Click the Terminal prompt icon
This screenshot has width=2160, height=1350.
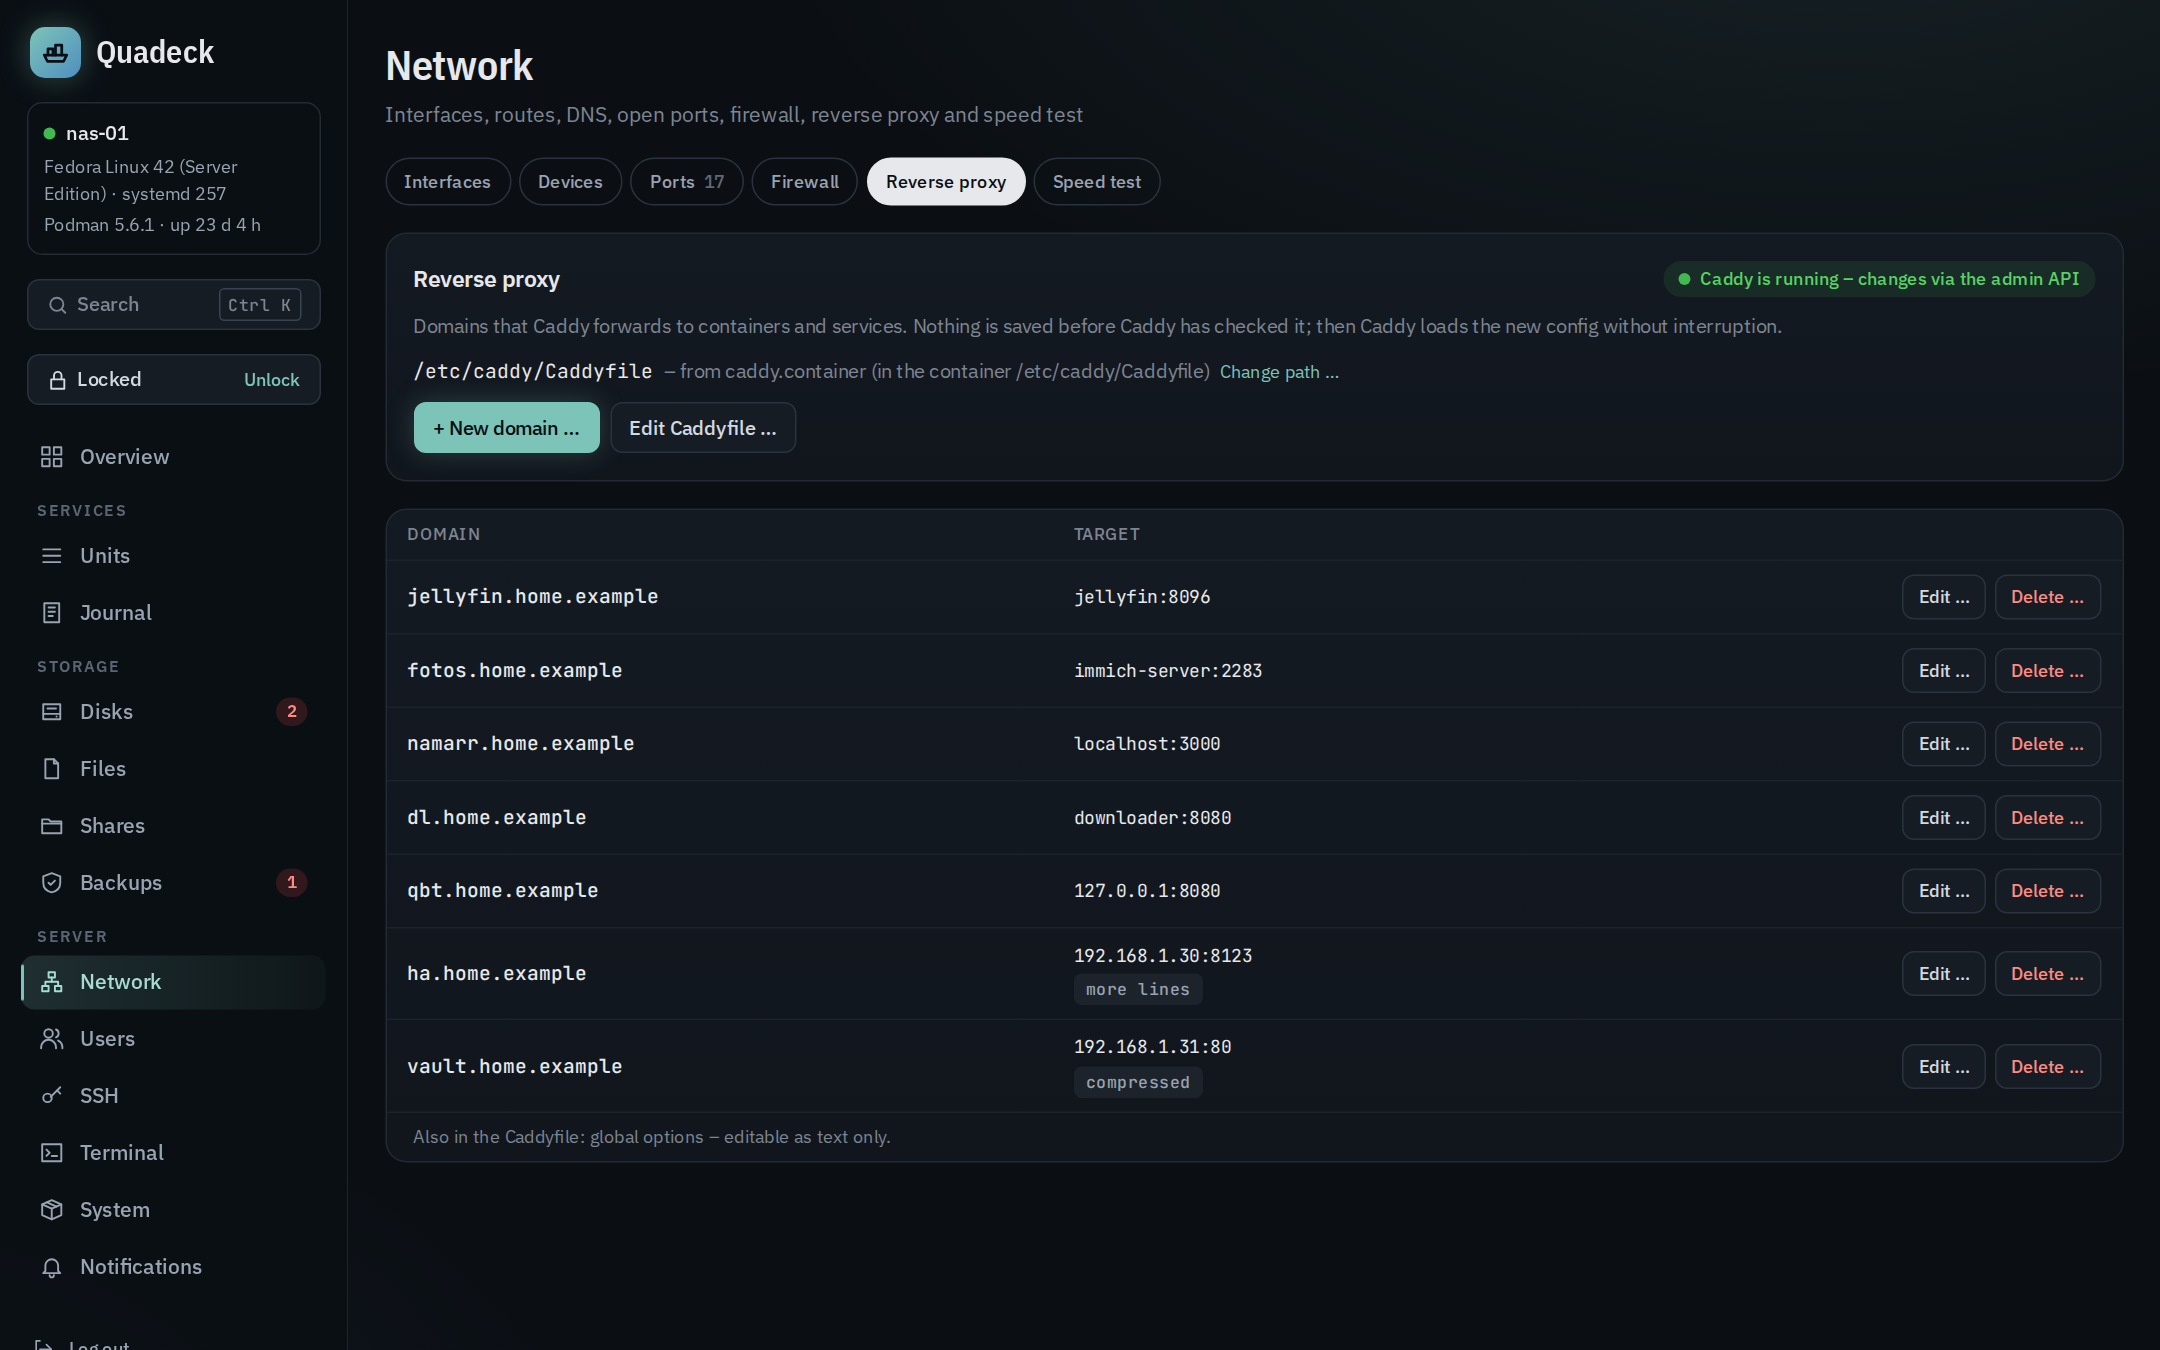(52, 1153)
